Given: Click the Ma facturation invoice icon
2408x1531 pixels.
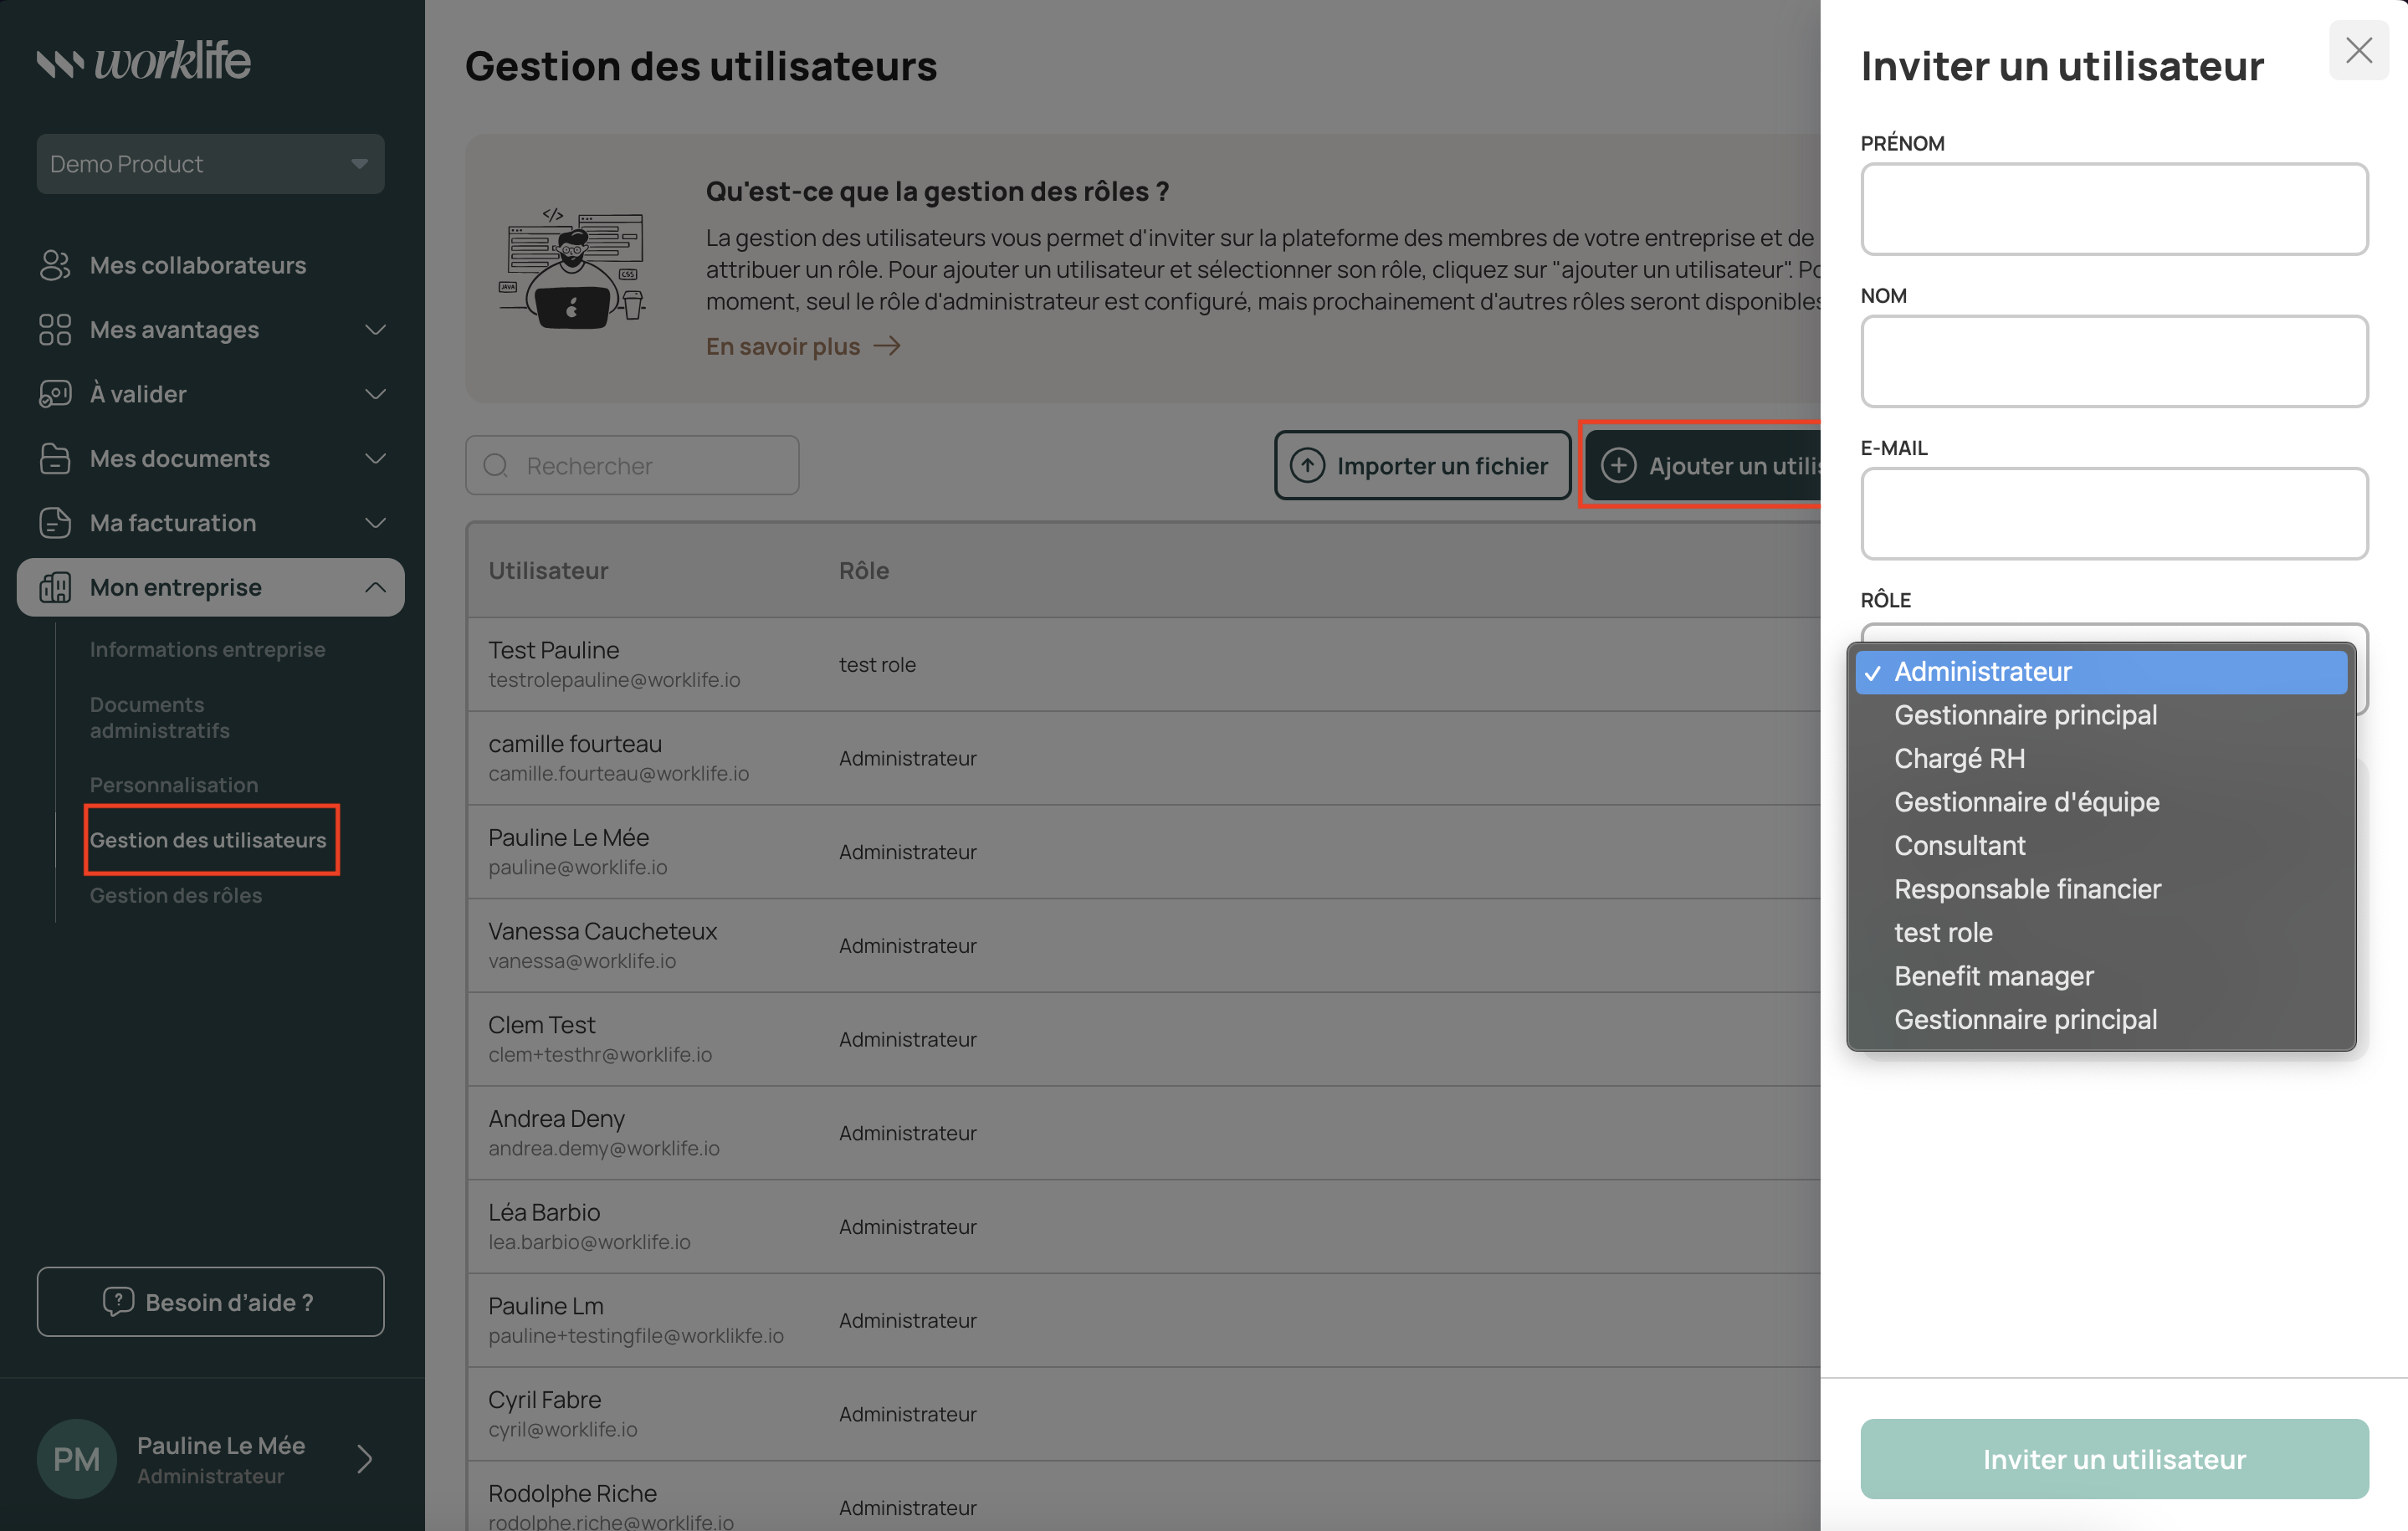Looking at the screenshot, I should point(55,523).
